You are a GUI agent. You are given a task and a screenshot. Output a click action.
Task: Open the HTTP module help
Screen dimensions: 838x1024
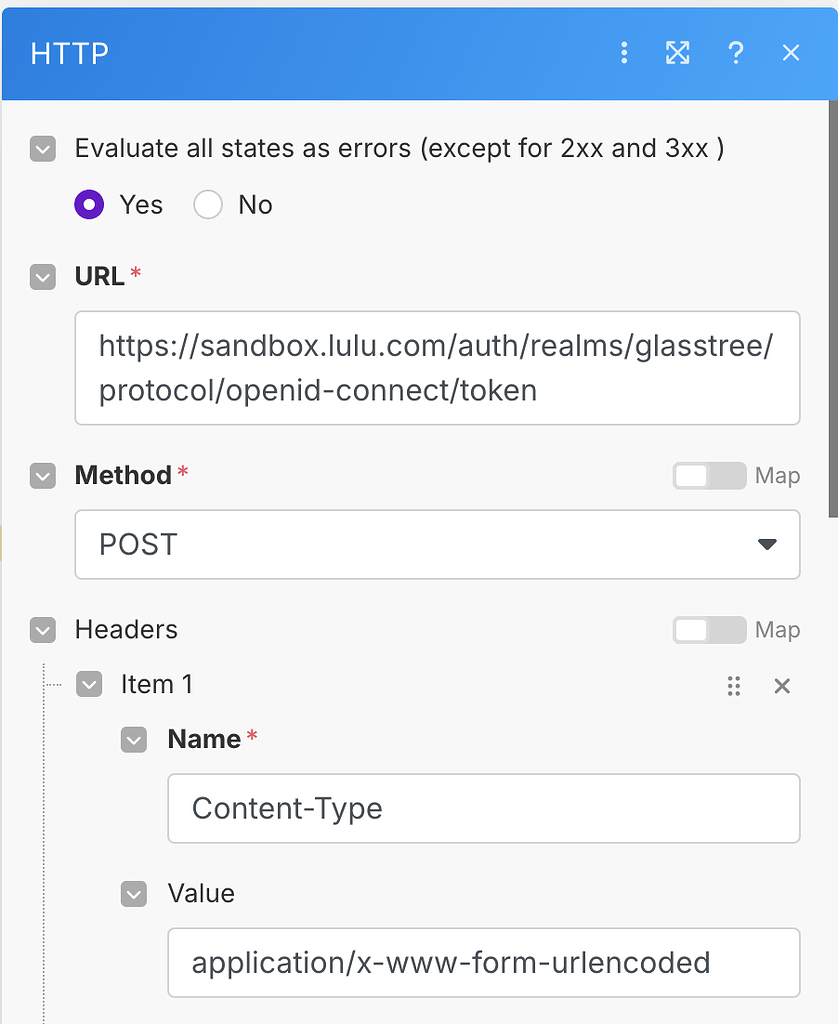point(736,53)
